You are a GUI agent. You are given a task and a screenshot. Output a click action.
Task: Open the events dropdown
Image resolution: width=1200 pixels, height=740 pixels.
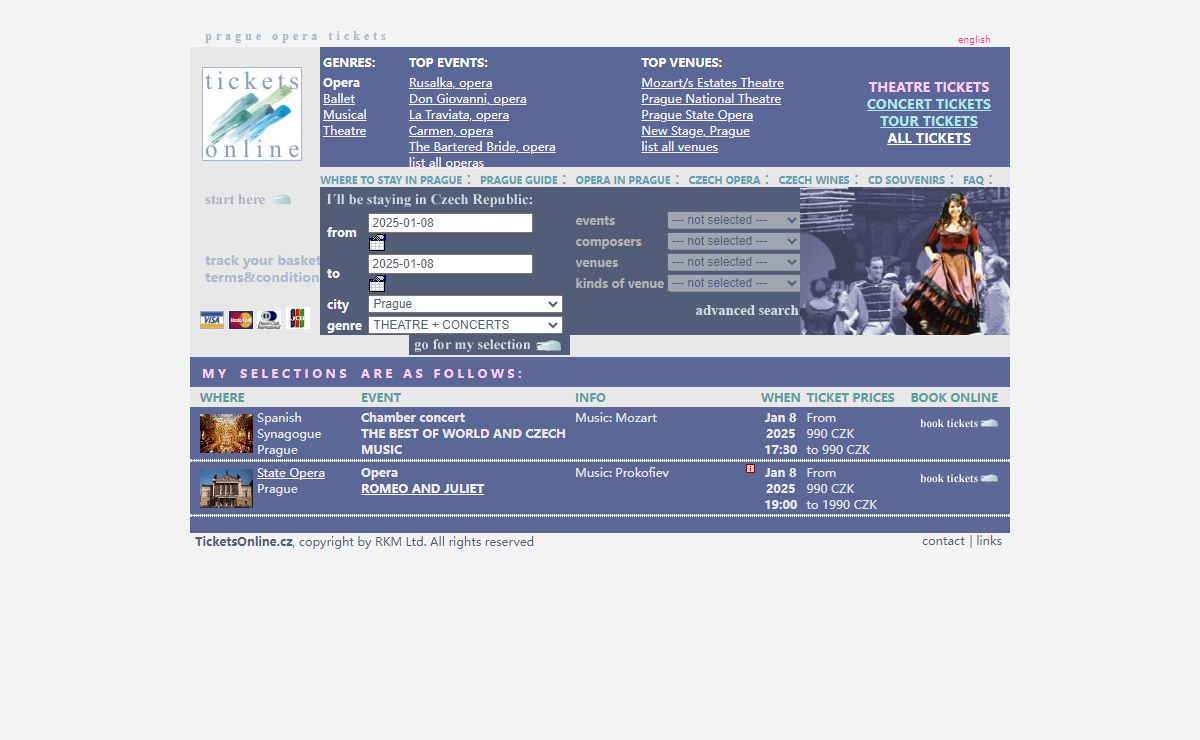click(x=734, y=220)
